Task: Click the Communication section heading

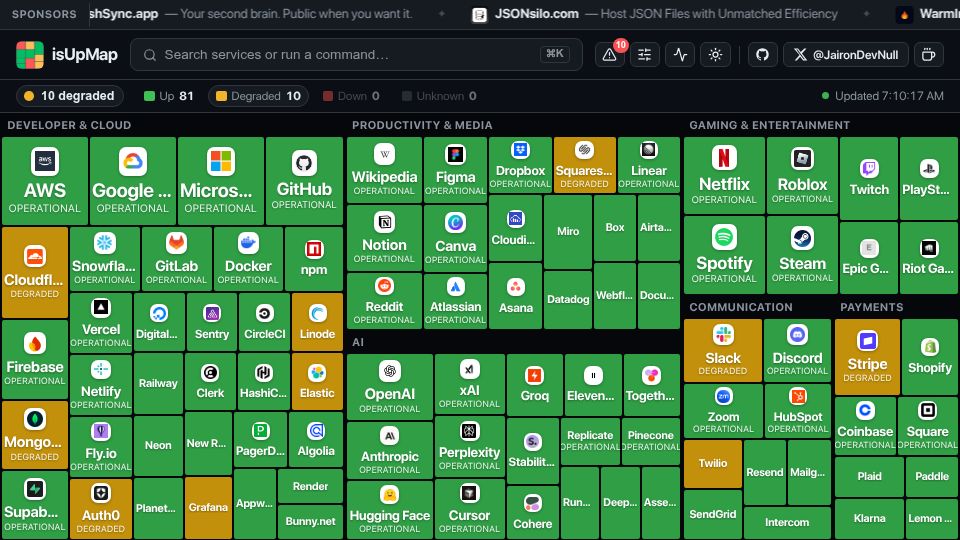Action: click(x=741, y=307)
